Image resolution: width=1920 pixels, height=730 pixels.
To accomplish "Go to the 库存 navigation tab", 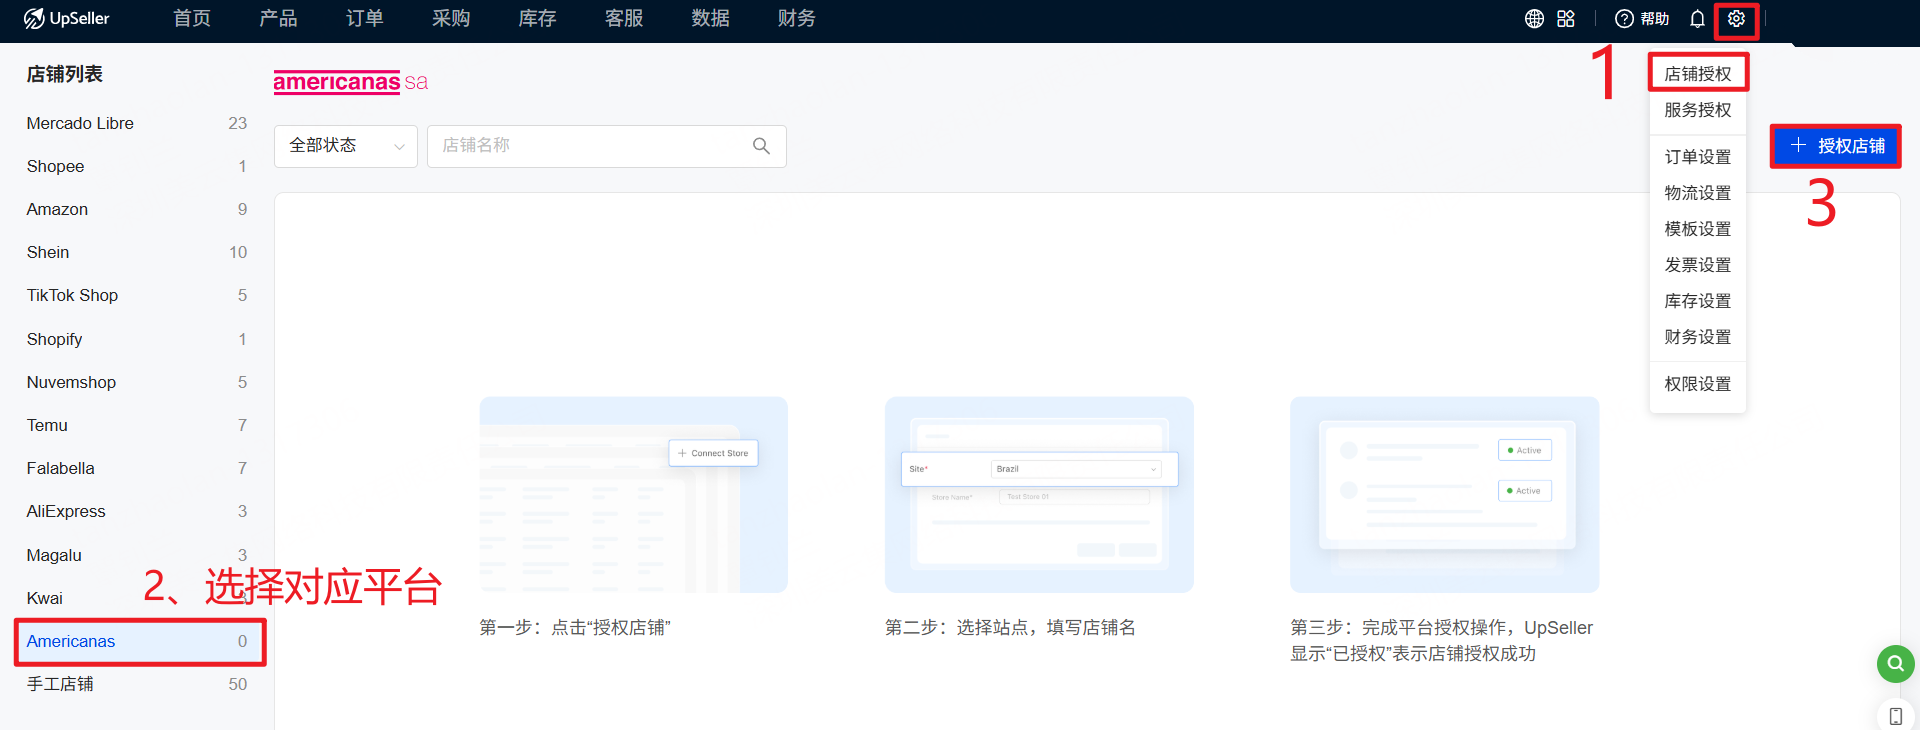I will click(x=537, y=19).
